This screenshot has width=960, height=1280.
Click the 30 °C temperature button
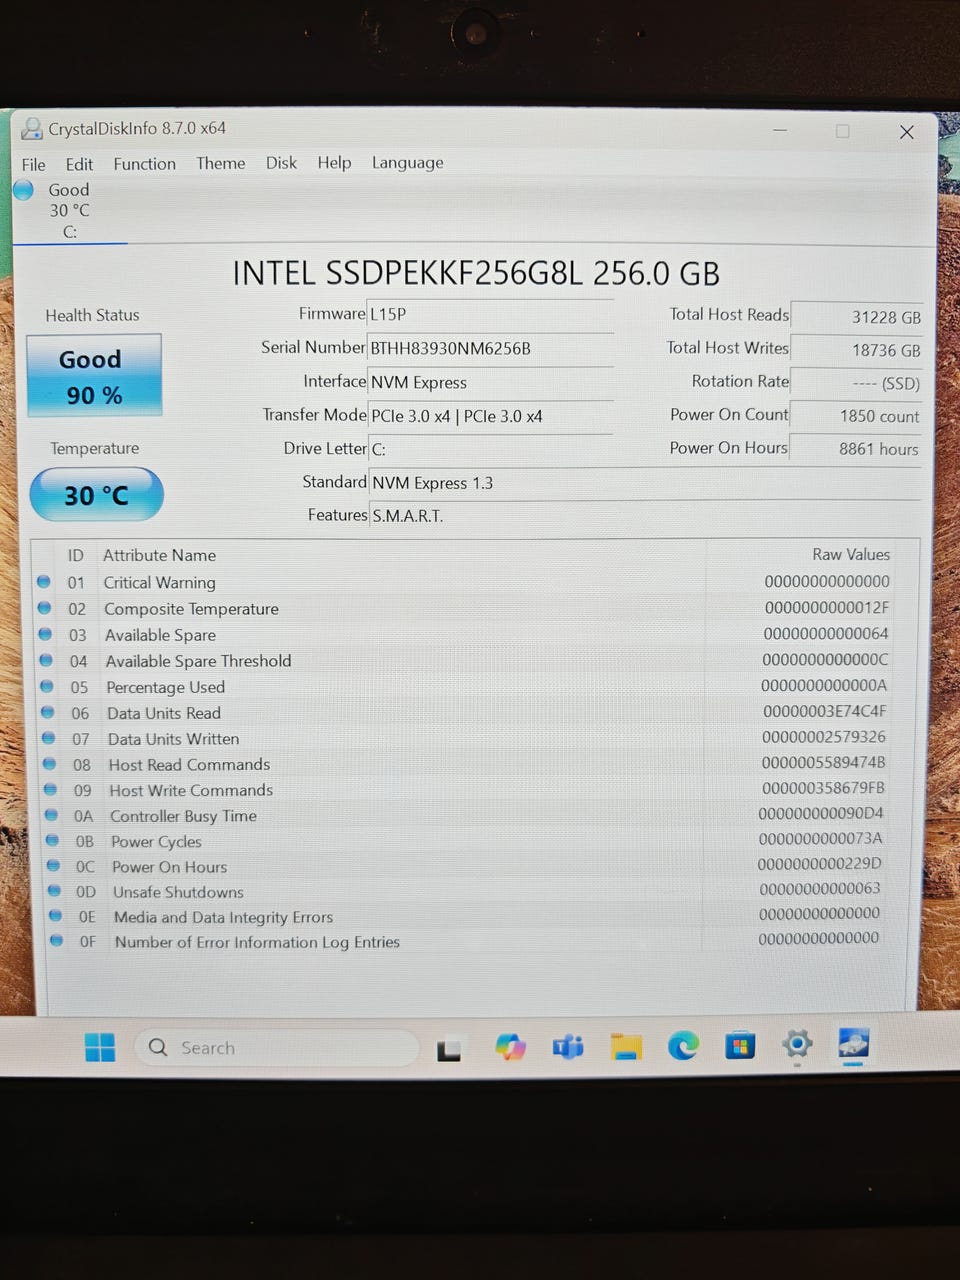click(96, 495)
